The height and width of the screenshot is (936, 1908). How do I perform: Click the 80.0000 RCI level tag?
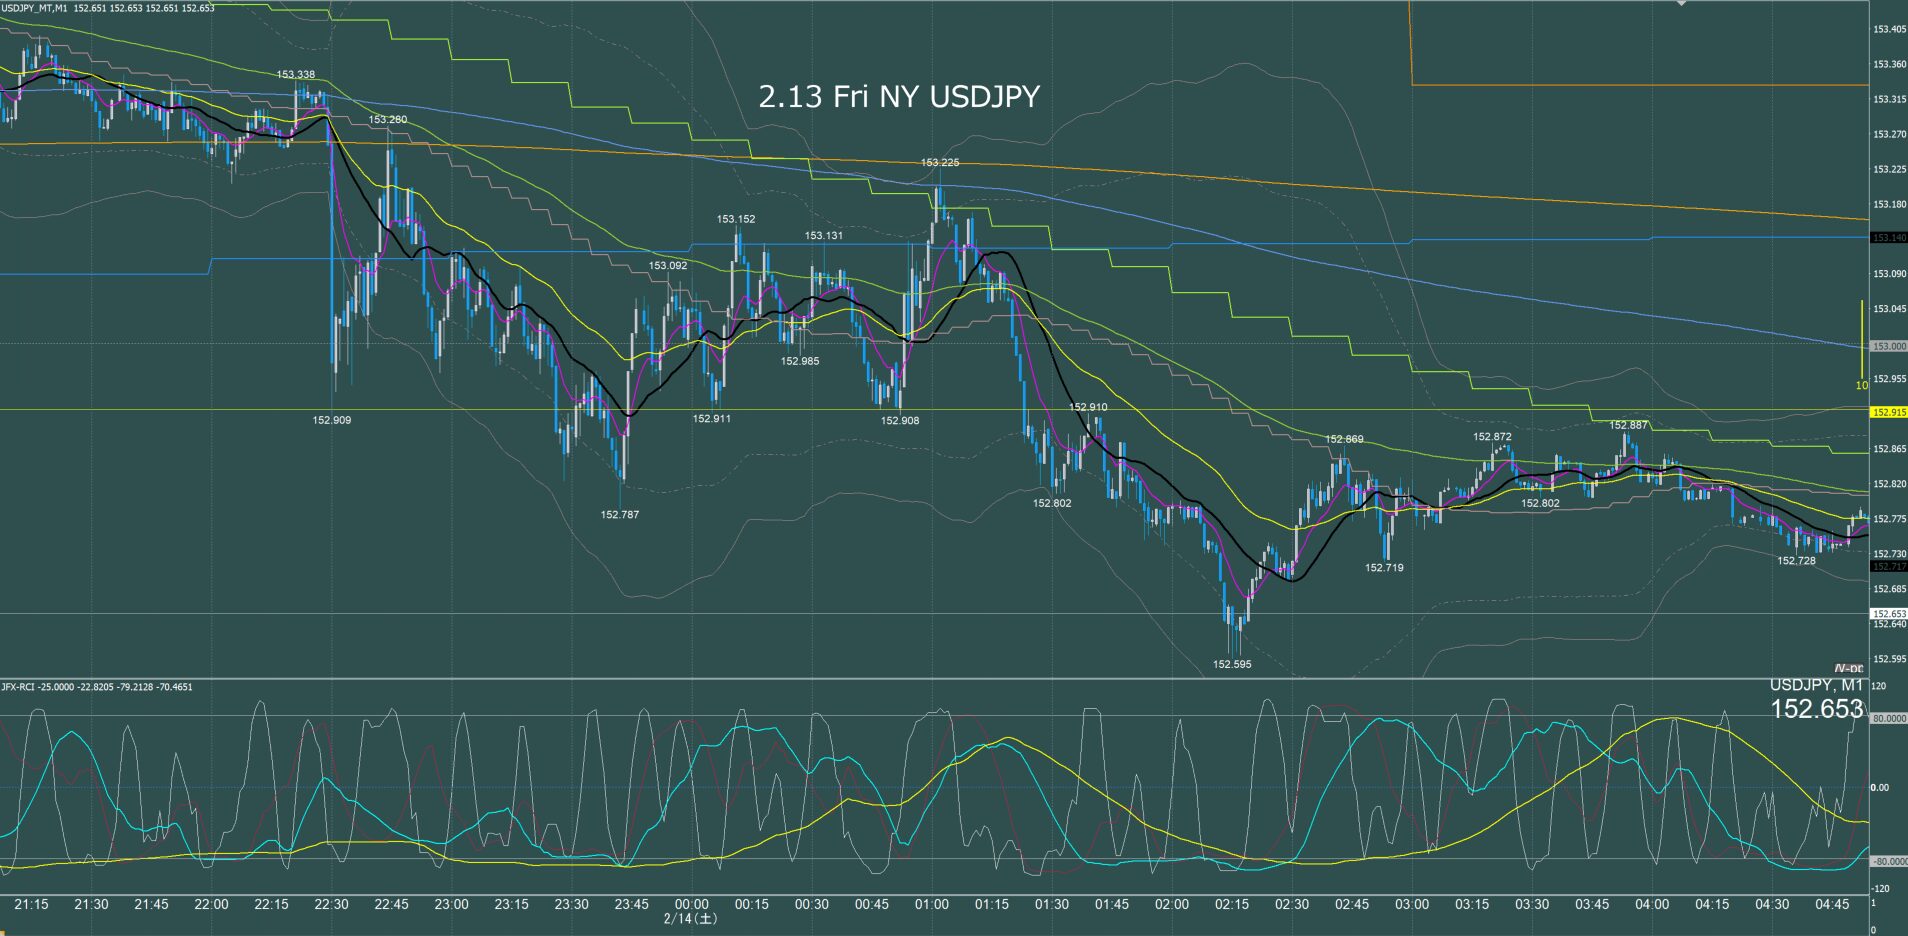pyautogui.click(x=1888, y=718)
